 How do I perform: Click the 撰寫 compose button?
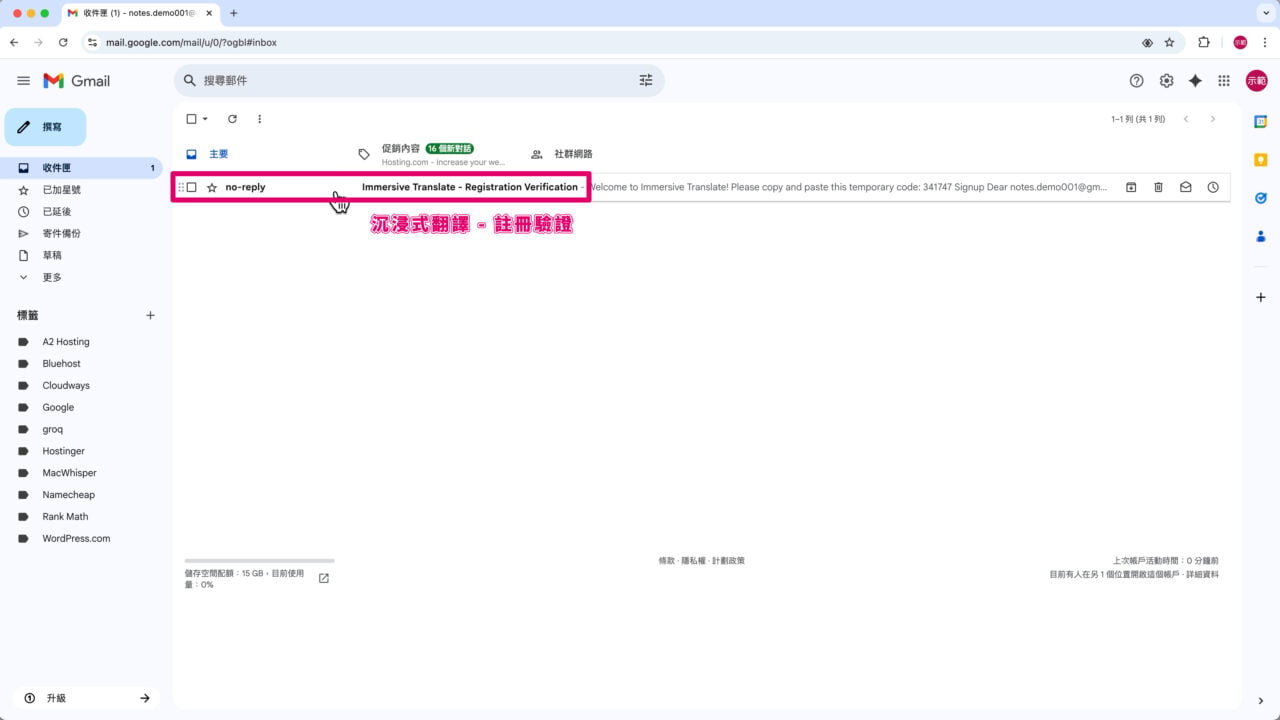(x=45, y=127)
